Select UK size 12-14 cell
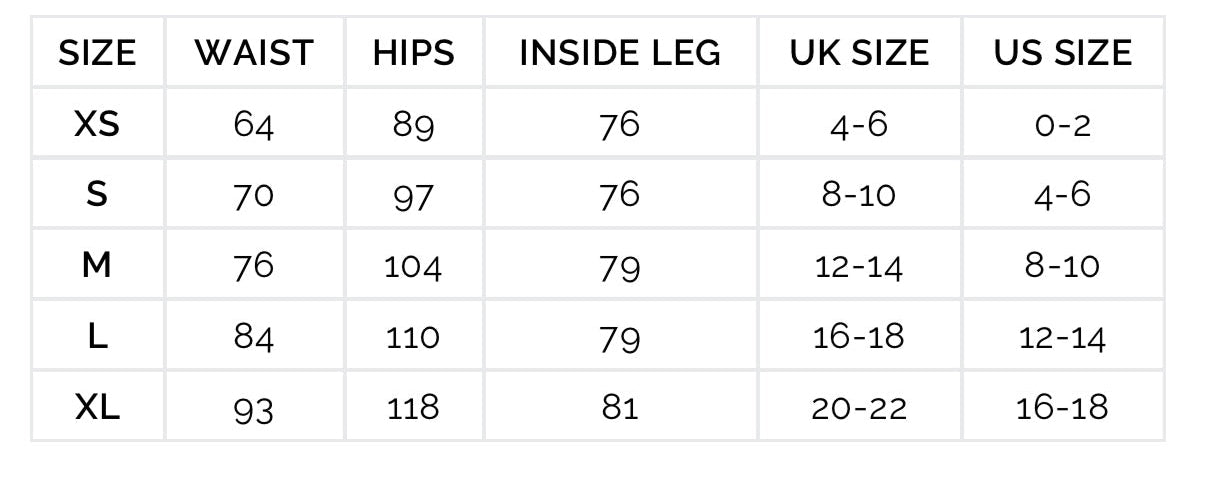1206x482 pixels. pos(859,267)
